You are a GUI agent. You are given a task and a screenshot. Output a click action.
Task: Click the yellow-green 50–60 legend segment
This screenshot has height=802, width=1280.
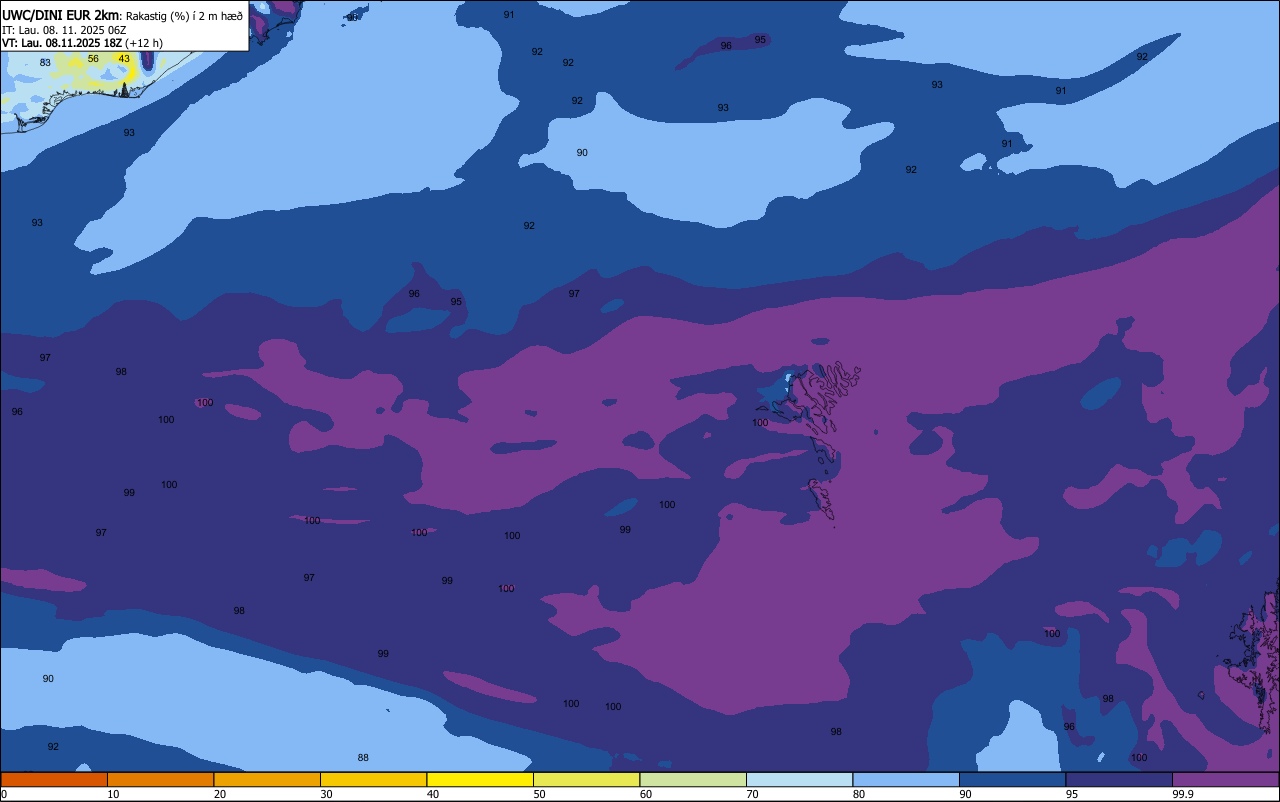pyautogui.click(x=586, y=779)
